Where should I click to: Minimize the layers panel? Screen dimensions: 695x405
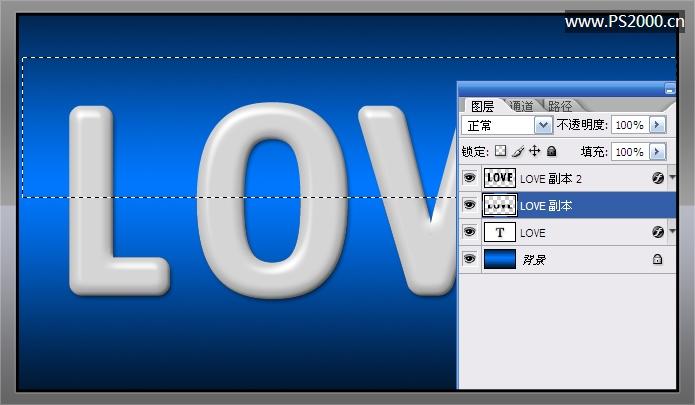(x=670, y=89)
